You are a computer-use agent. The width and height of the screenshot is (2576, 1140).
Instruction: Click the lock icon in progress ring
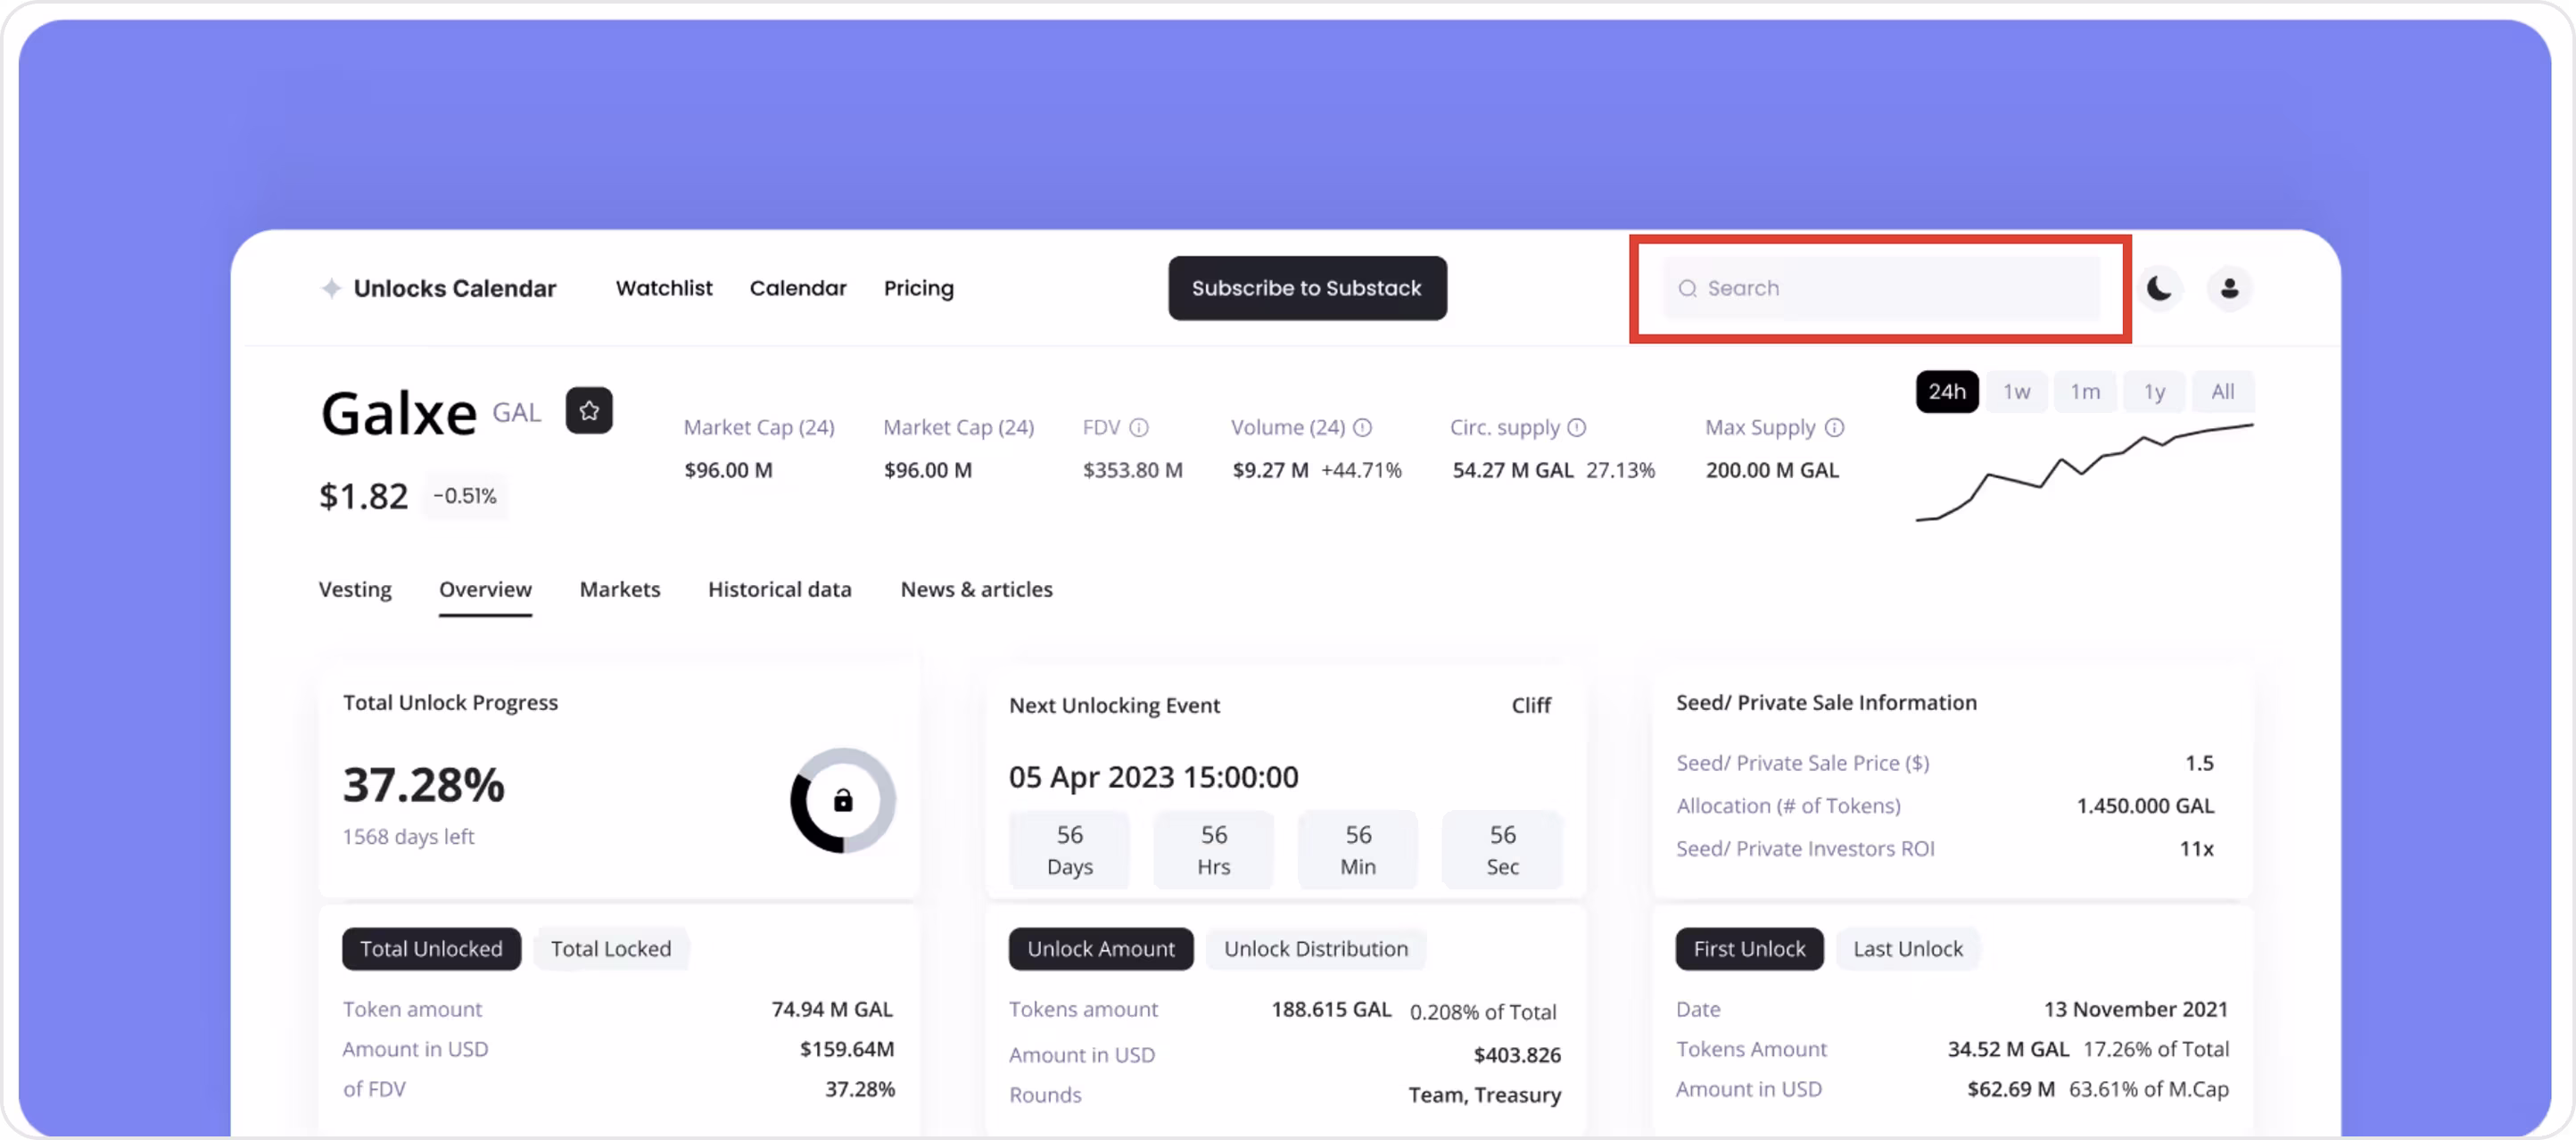pyautogui.click(x=843, y=800)
